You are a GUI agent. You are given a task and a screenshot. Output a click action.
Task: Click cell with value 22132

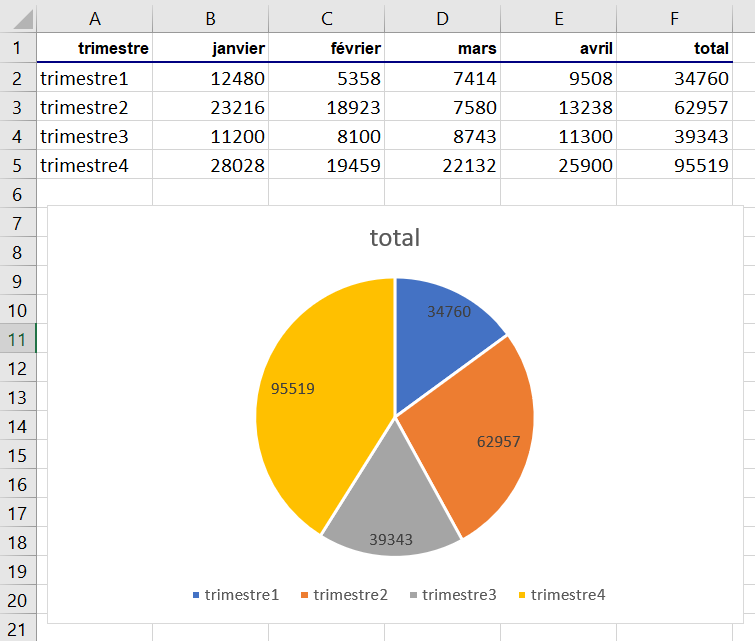[x=442, y=165]
